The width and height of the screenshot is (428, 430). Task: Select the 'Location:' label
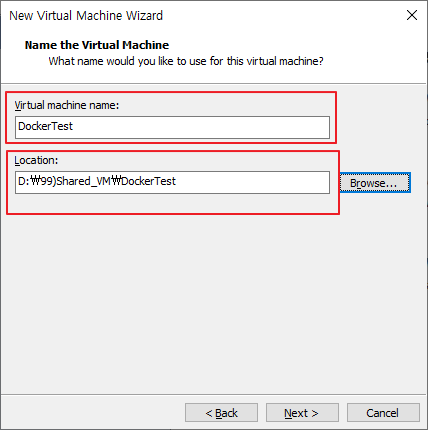click(x=36, y=160)
